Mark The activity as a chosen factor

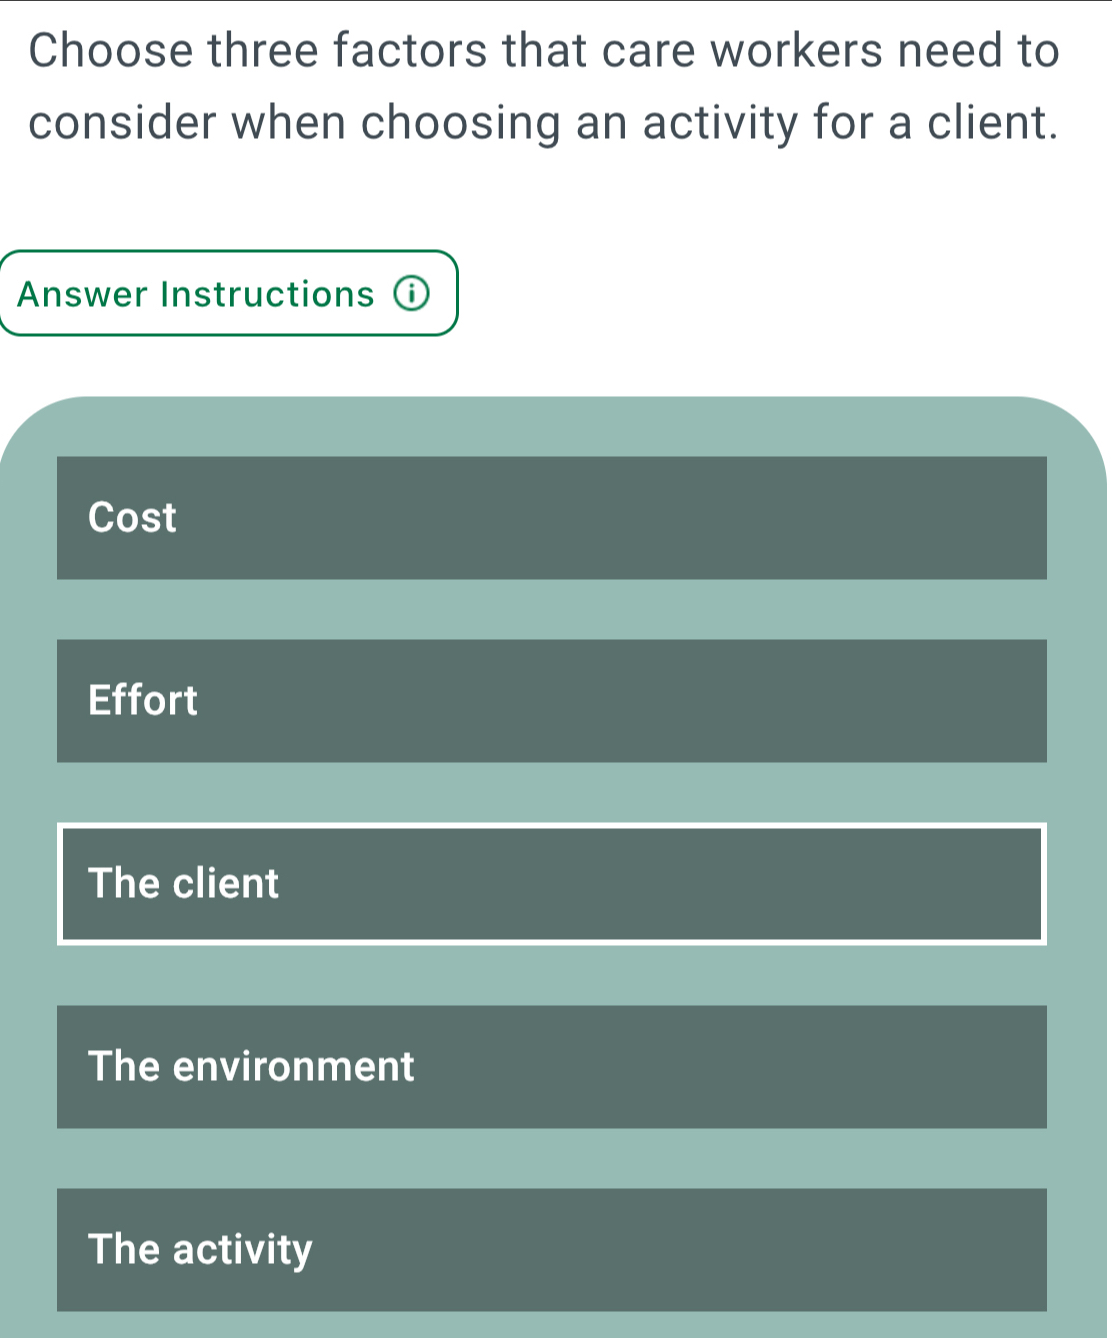(551, 1250)
